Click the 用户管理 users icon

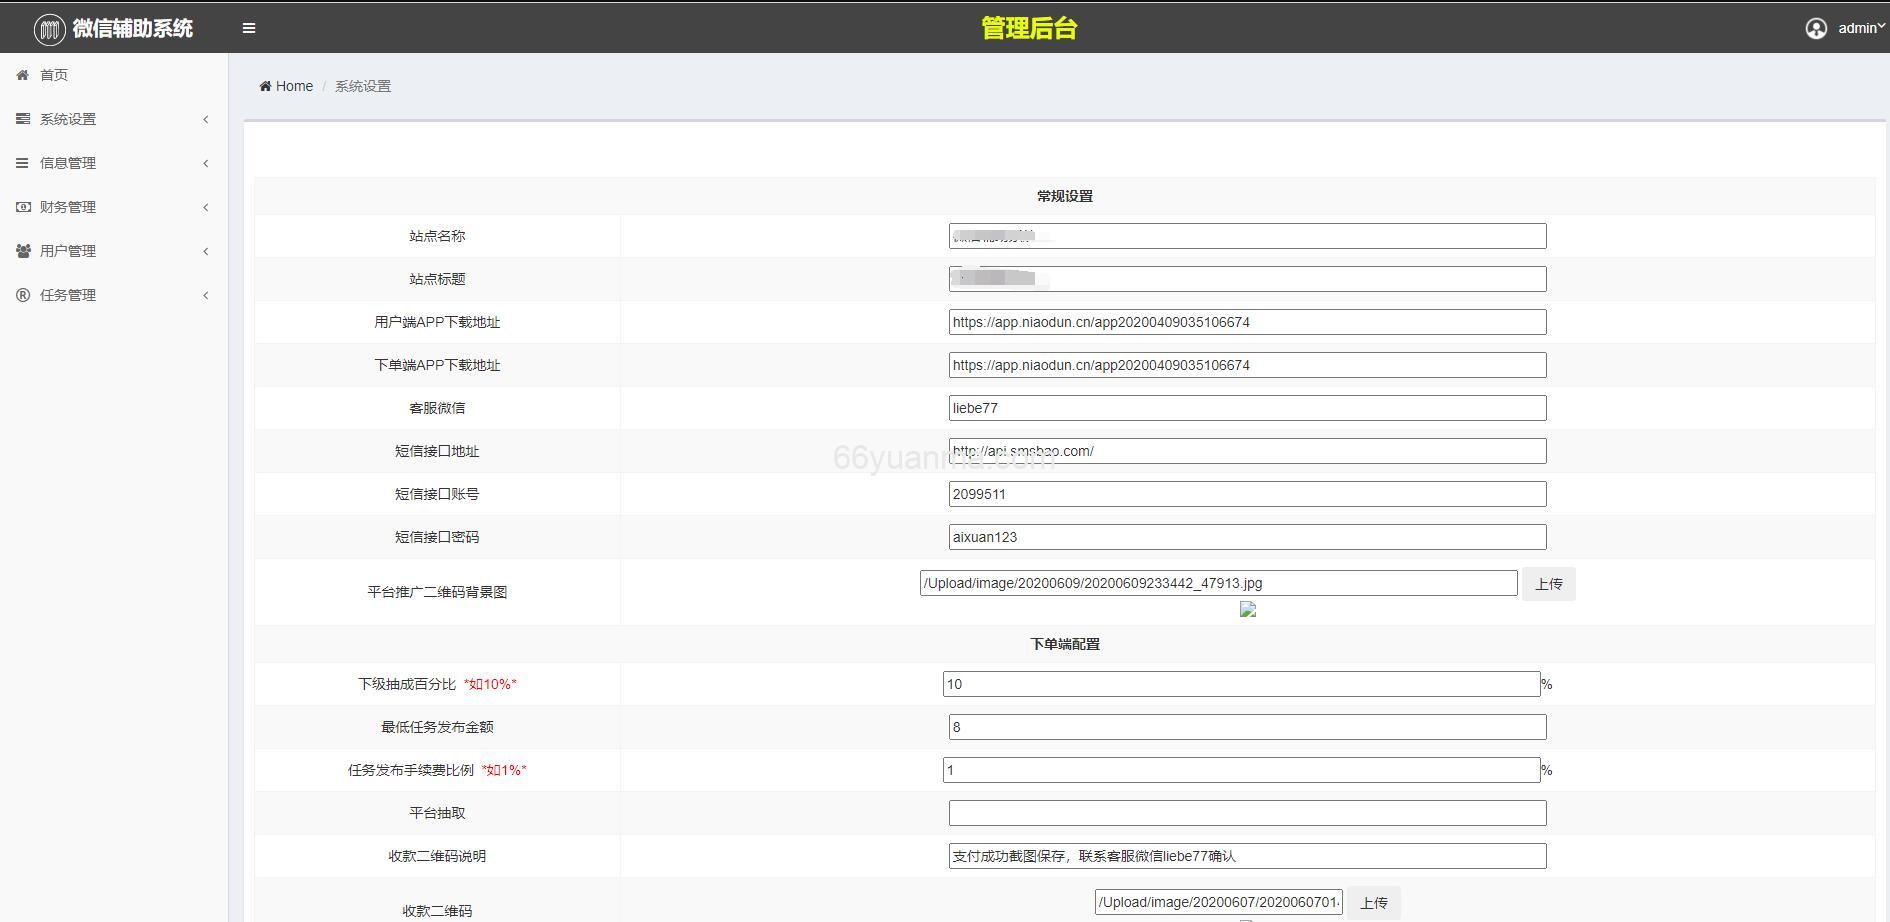(x=22, y=251)
